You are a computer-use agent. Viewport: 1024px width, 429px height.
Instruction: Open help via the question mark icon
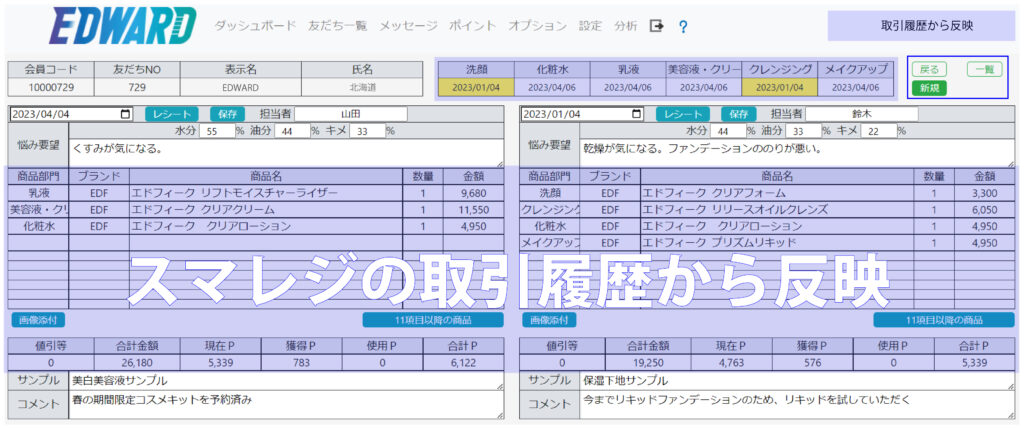pos(683,27)
